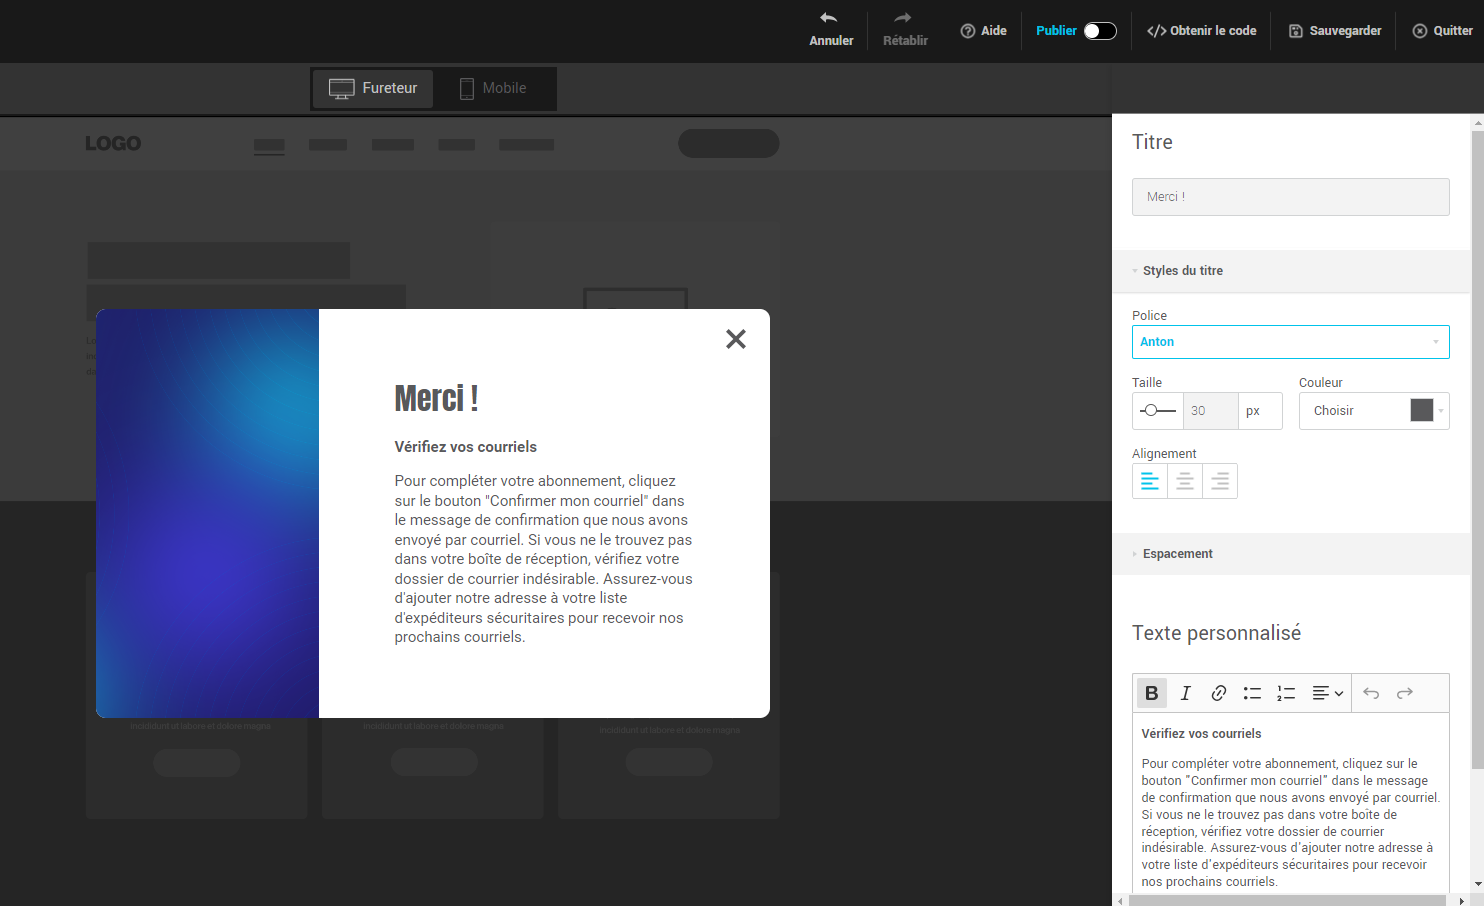Open text alignment dropdown in editor
This screenshot has height=906, width=1484.
1327,693
